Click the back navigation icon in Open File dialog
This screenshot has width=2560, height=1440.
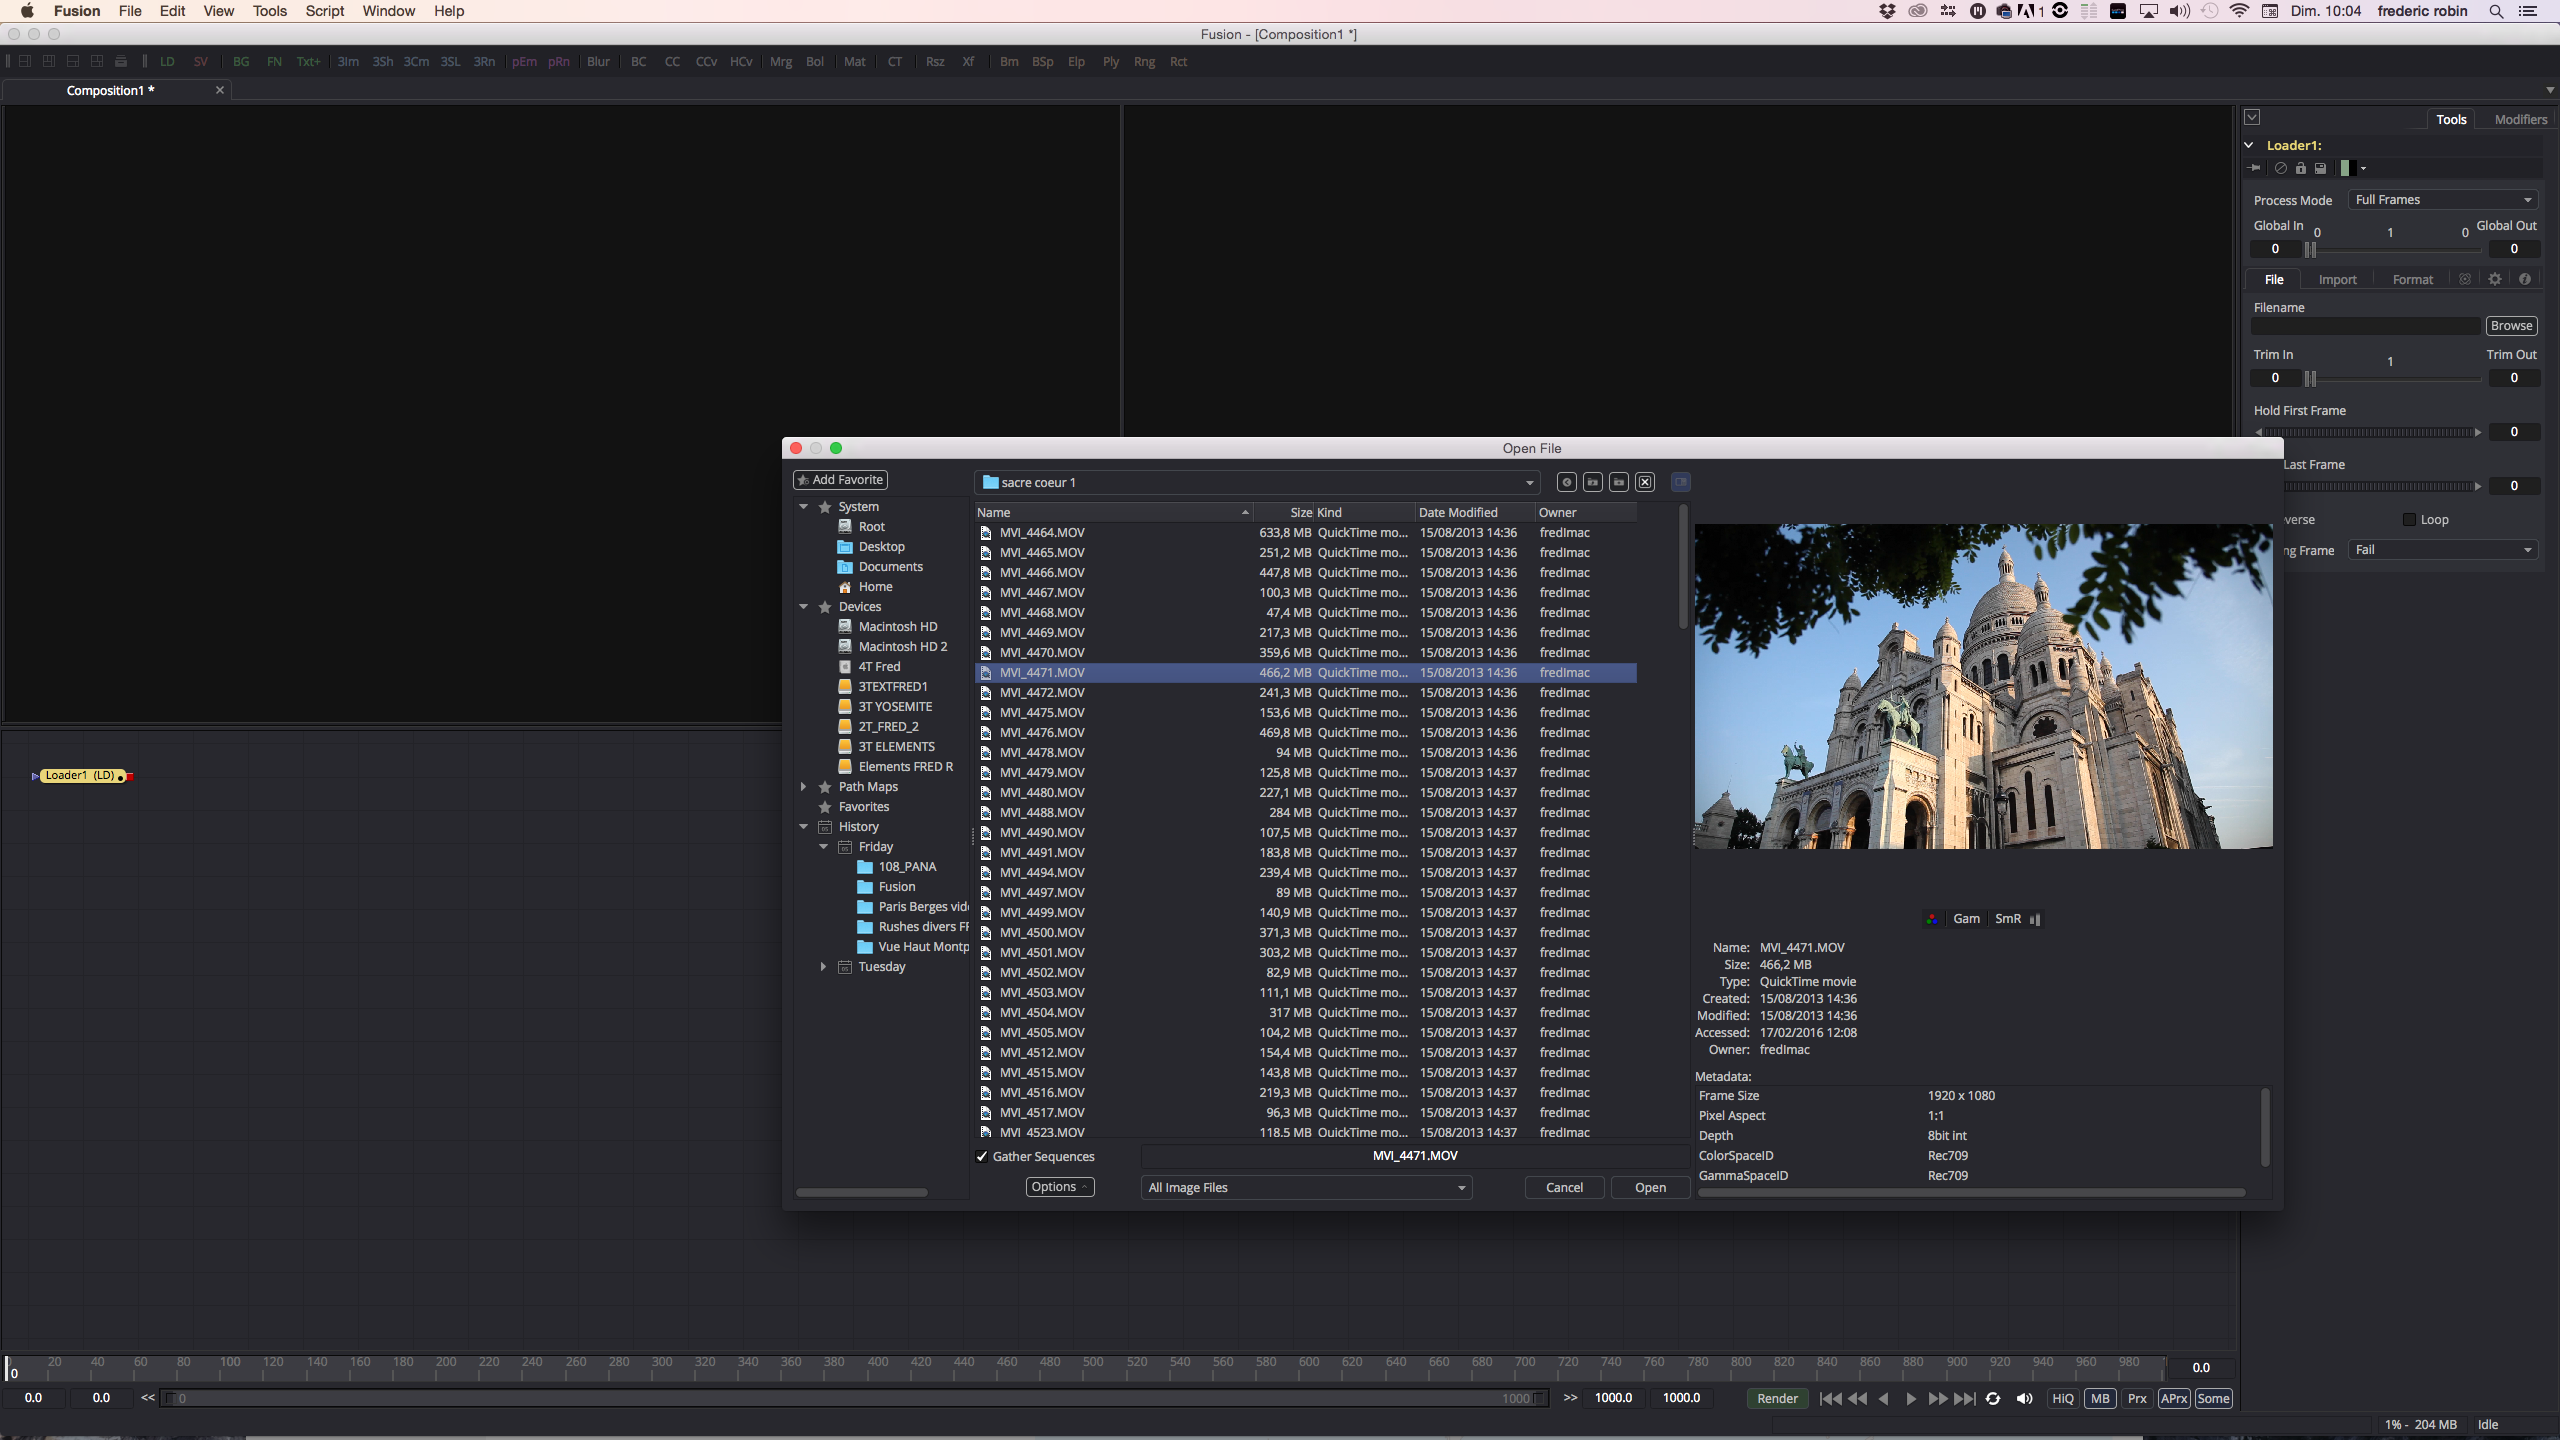click(x=1567, y=482)
